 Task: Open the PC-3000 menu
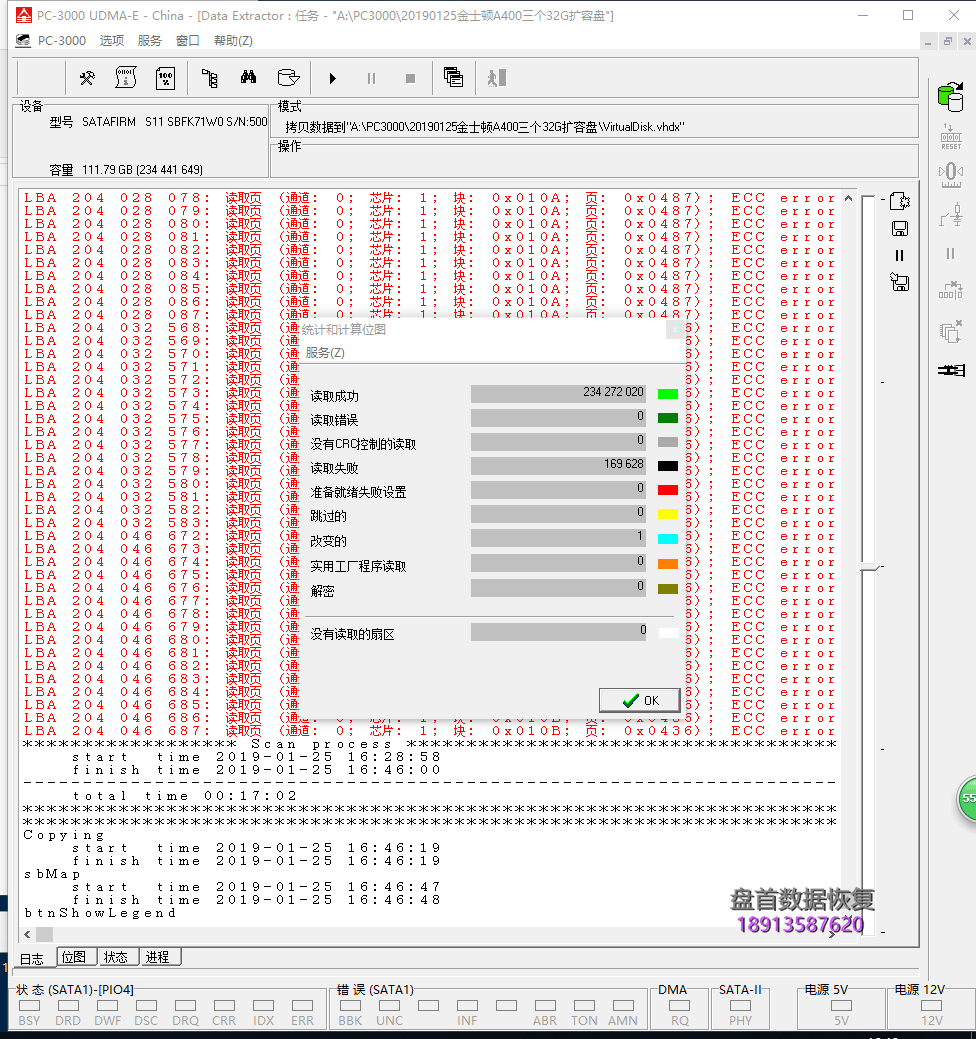click(62, 41)
